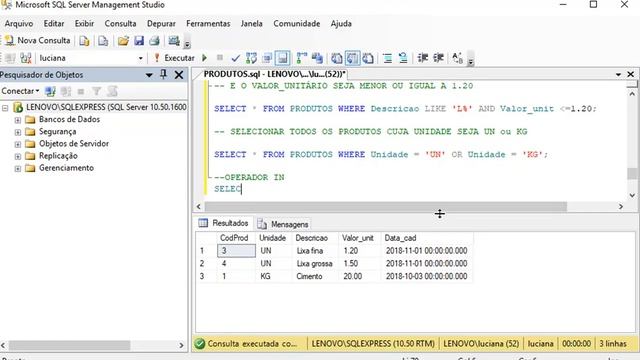Viewport: 640px width, 360px height.
Task: Click the printer-shaped icon next to Save
Action: [154, 41]
